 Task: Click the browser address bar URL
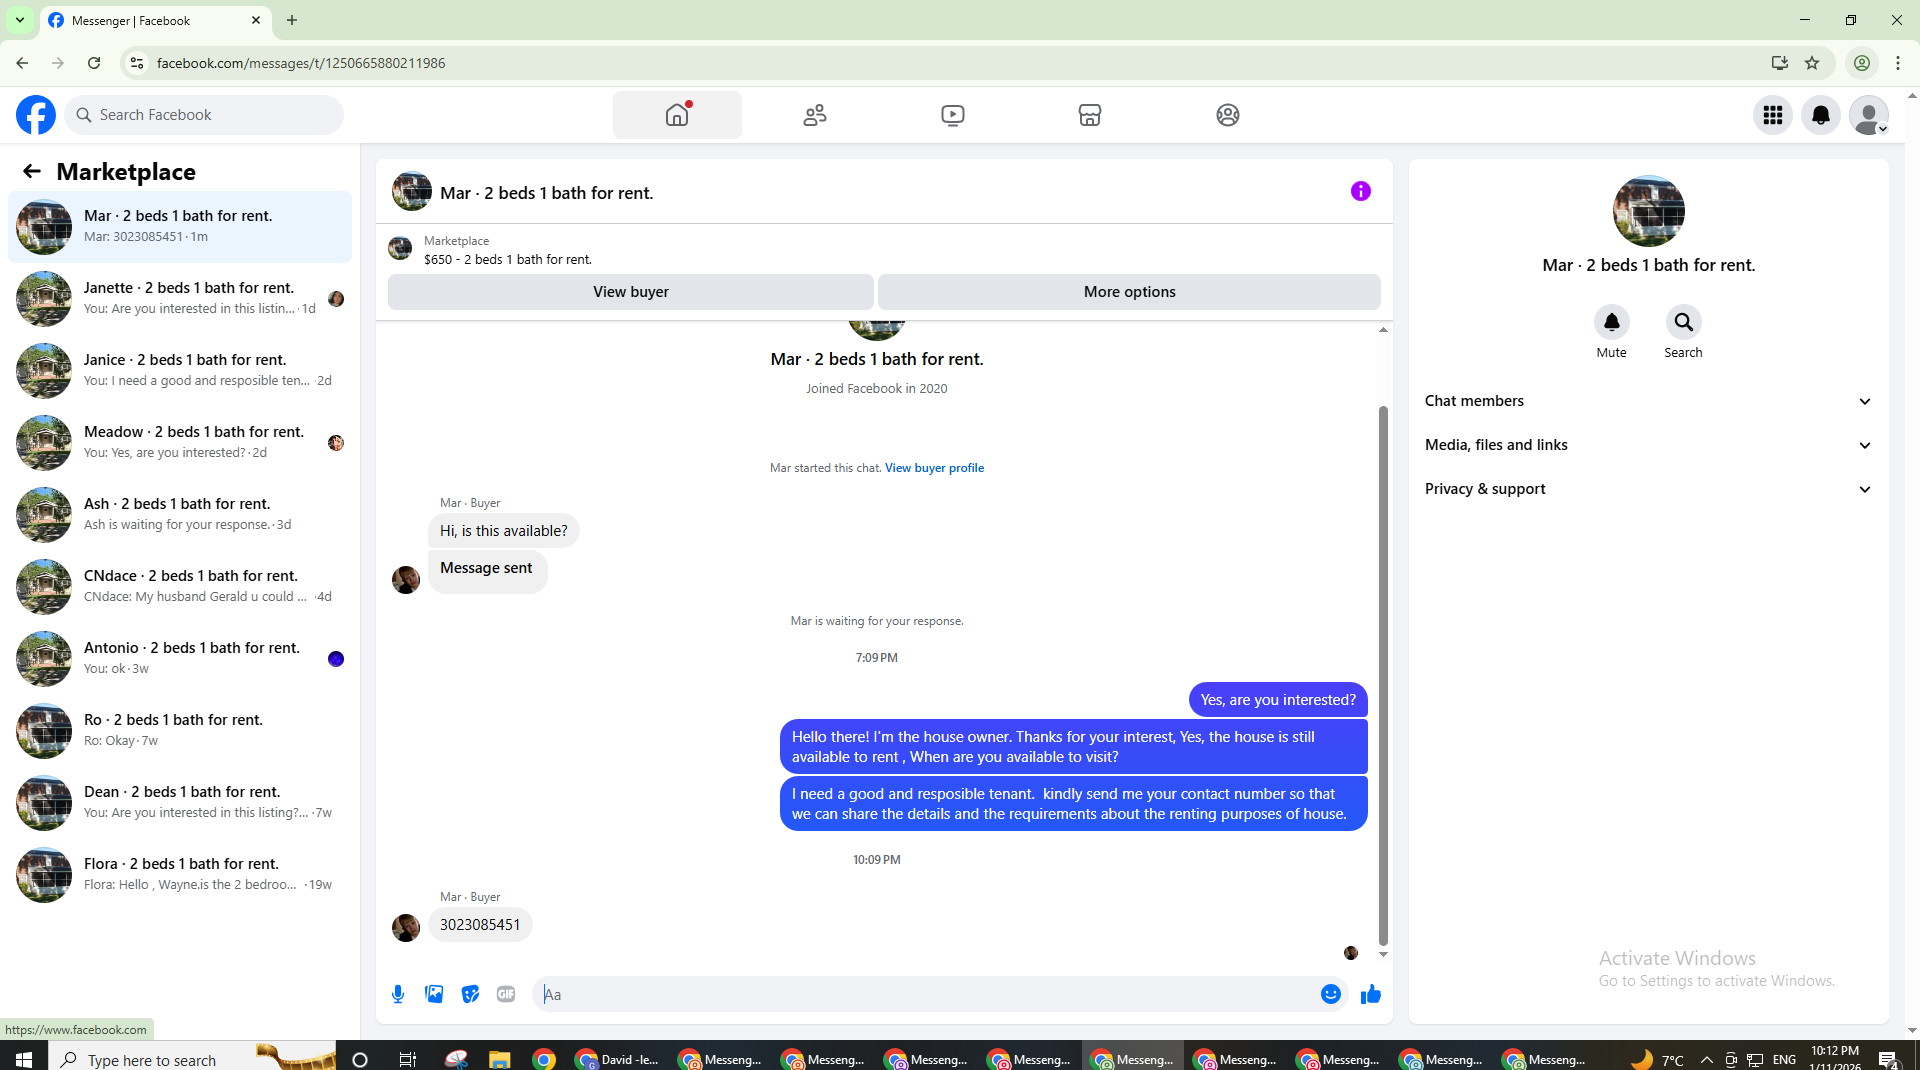point(301,63)
